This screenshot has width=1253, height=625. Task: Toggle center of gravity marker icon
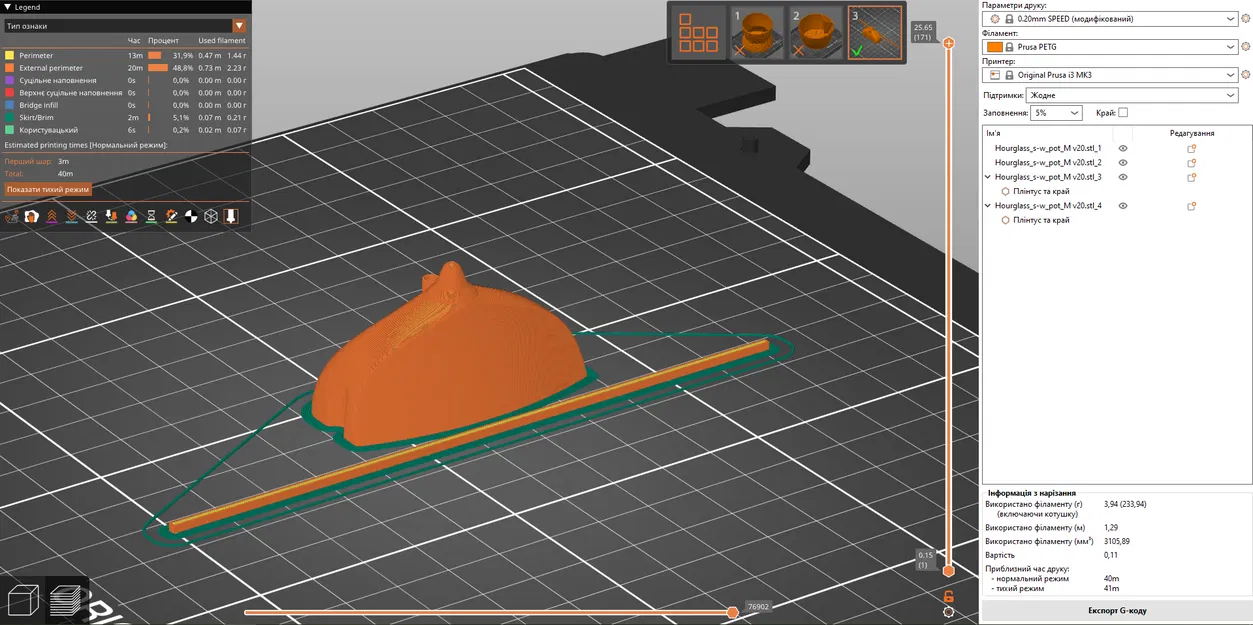191,216
